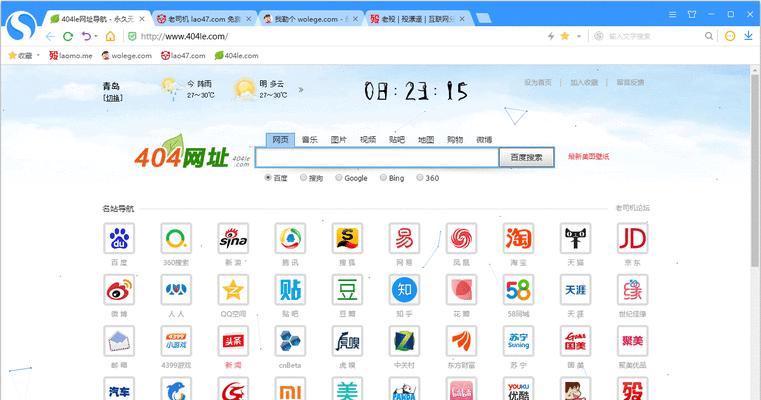Open the wolege.com bookmark
Screen dimensions: 761x400
point(127,55)
